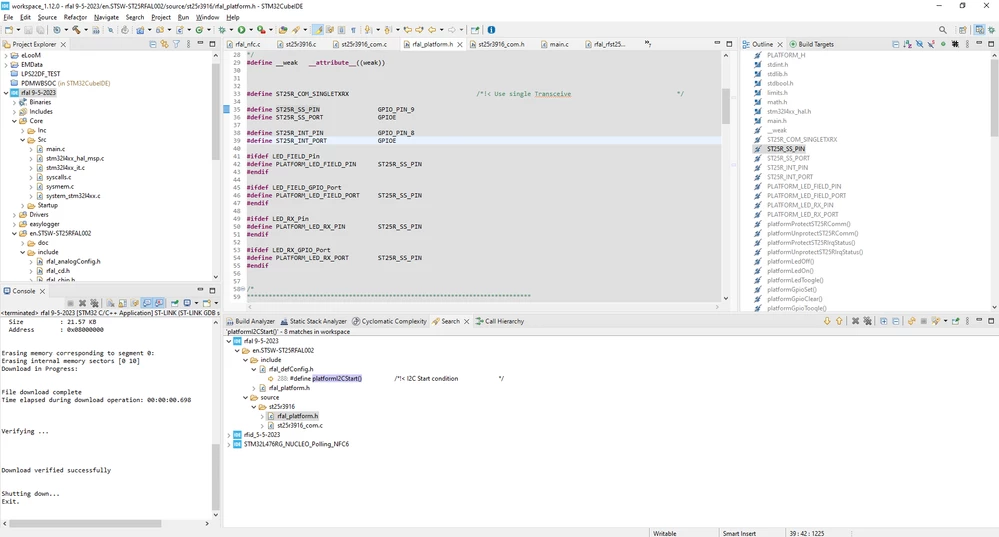999x537 pixels.
Task: Open the toolbar search magnifier icon
Action: (942, 30)
